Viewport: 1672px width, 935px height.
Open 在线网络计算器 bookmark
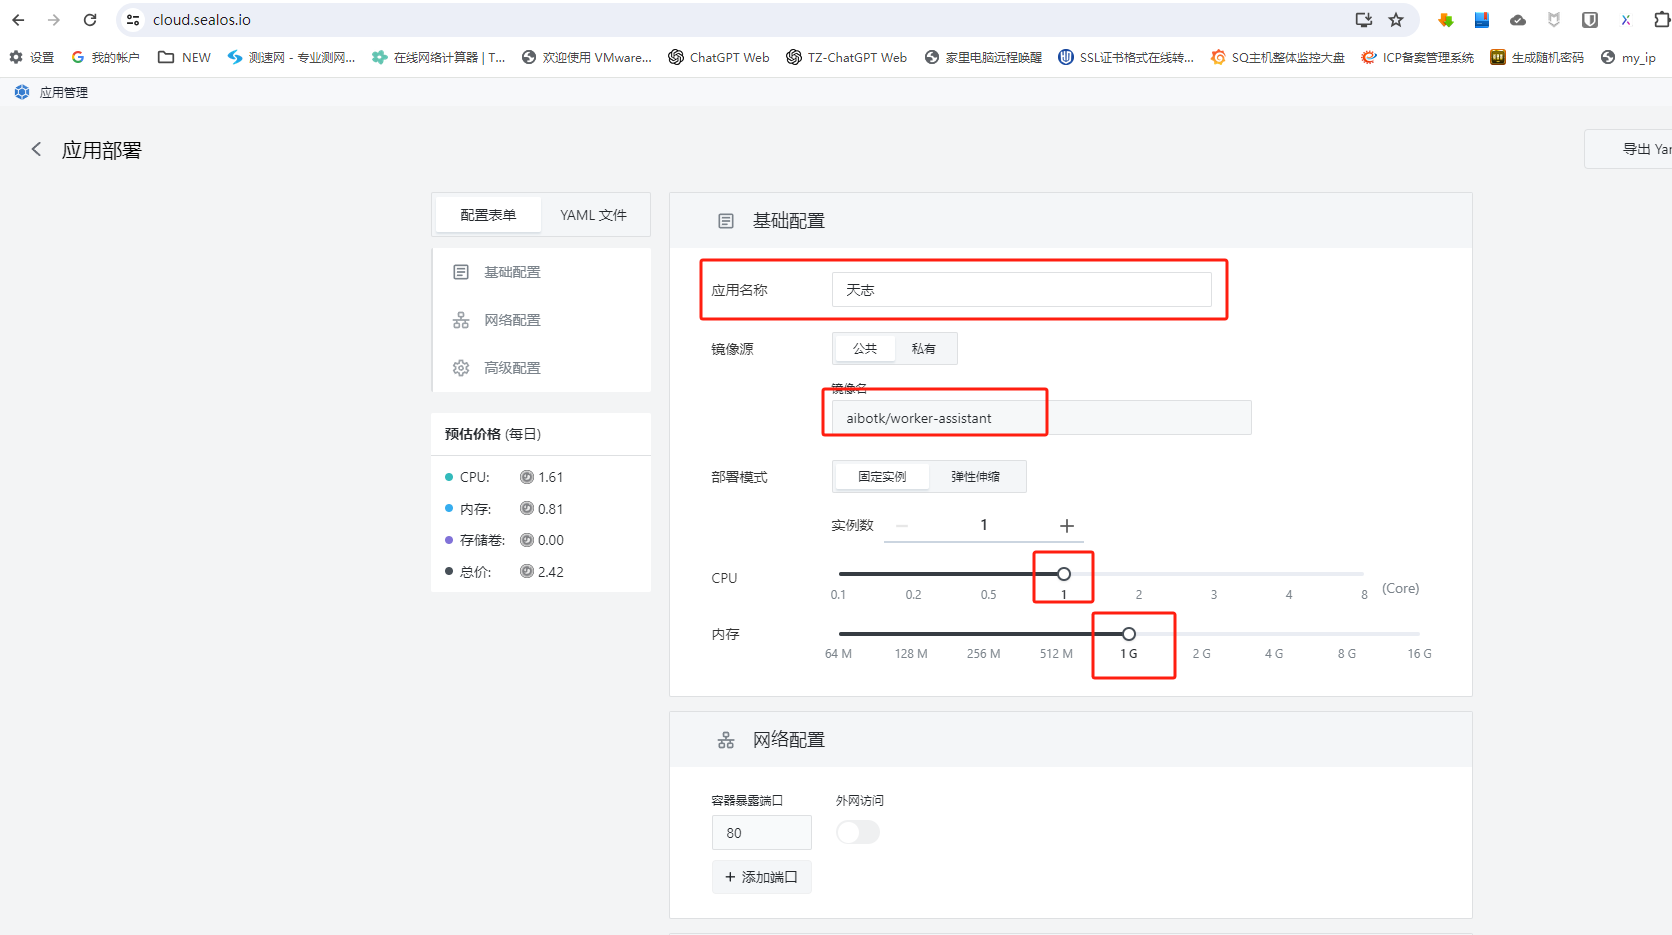pyautogui.click(x=438, y=58)
